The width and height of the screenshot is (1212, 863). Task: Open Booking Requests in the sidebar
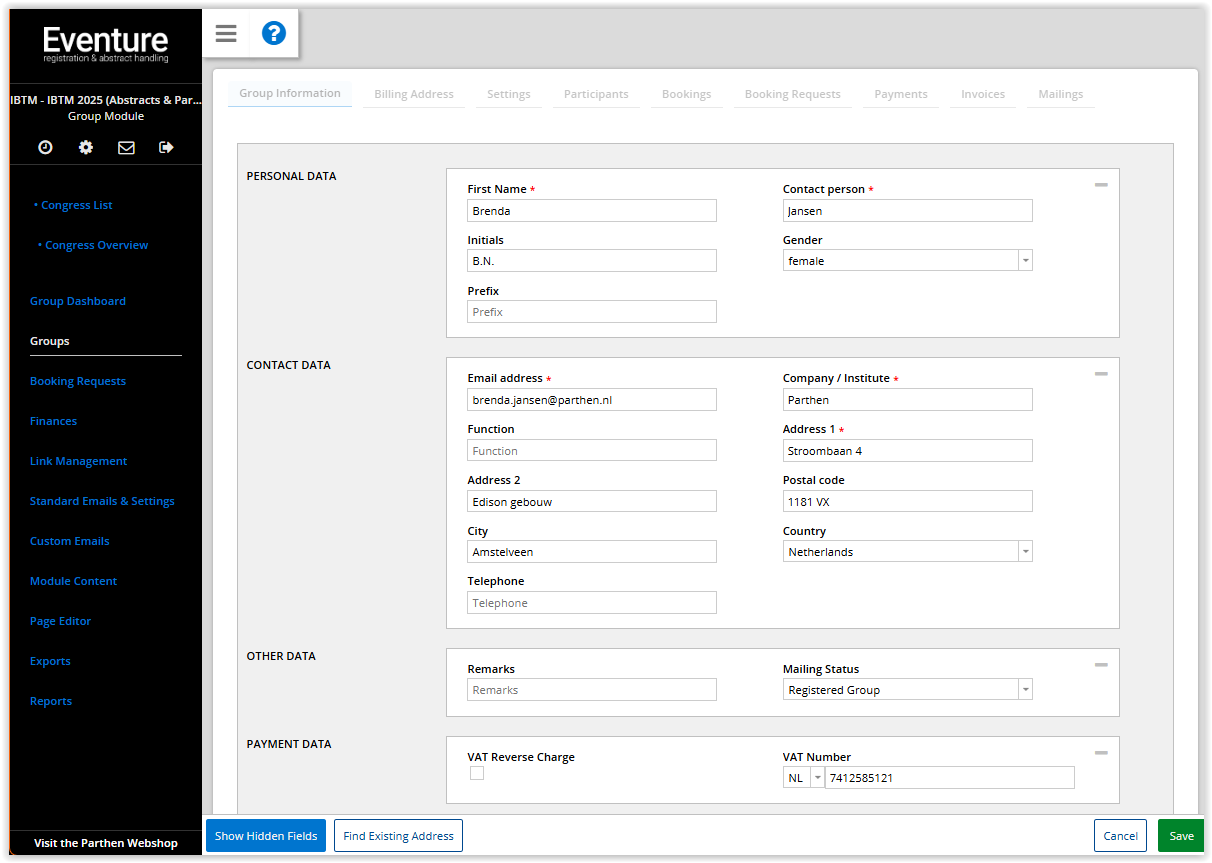click(x=78, y=381)
